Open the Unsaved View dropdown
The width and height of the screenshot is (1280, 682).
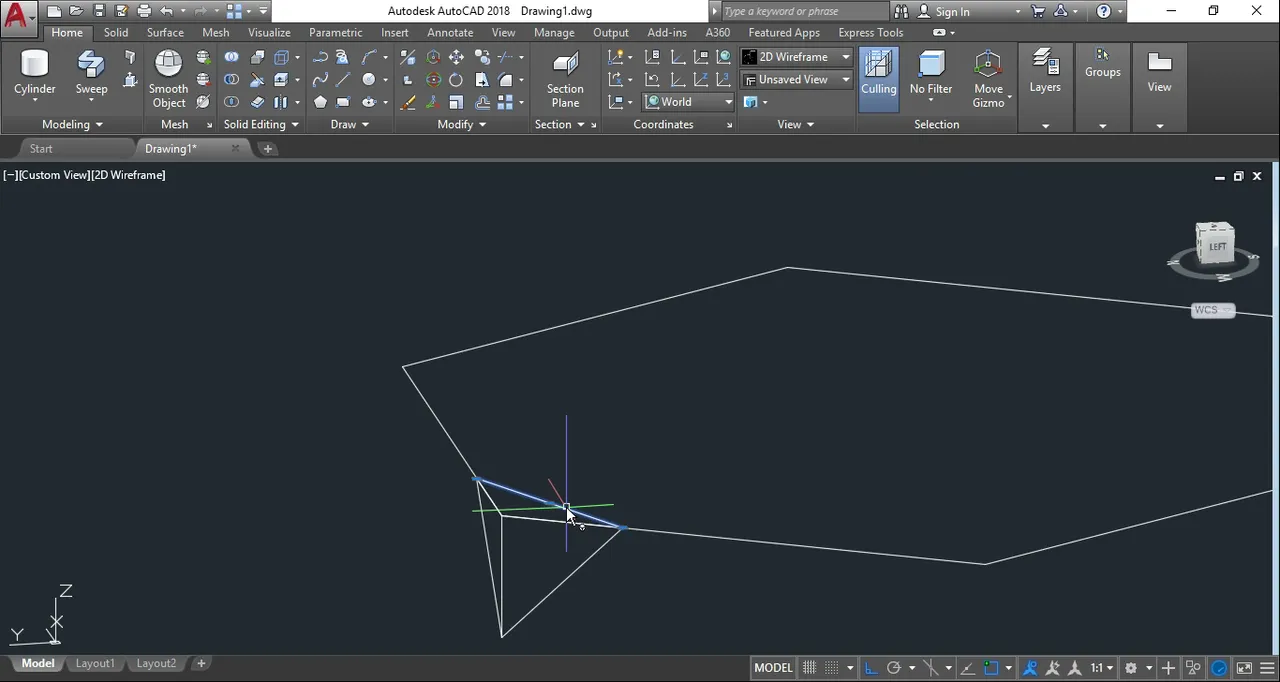(796, 79)
